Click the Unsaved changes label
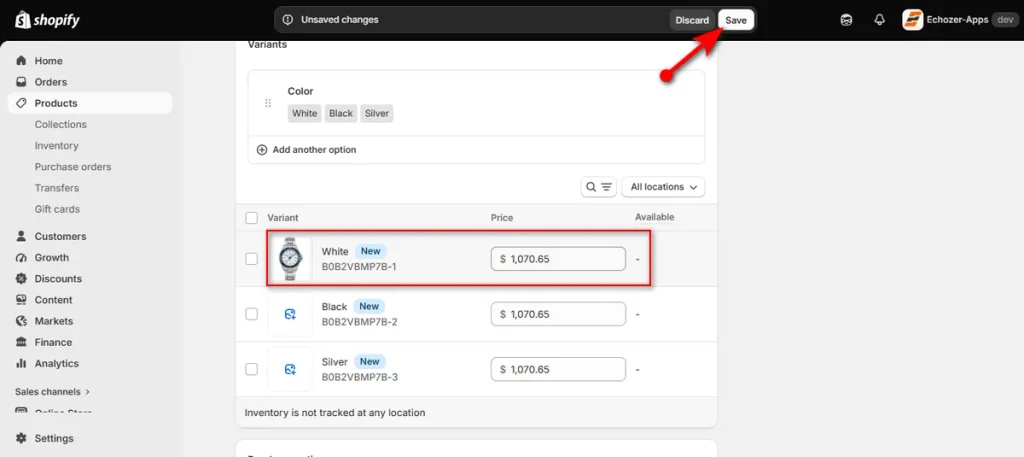Viewport: 1024px width, 457px height. (340, 20)
